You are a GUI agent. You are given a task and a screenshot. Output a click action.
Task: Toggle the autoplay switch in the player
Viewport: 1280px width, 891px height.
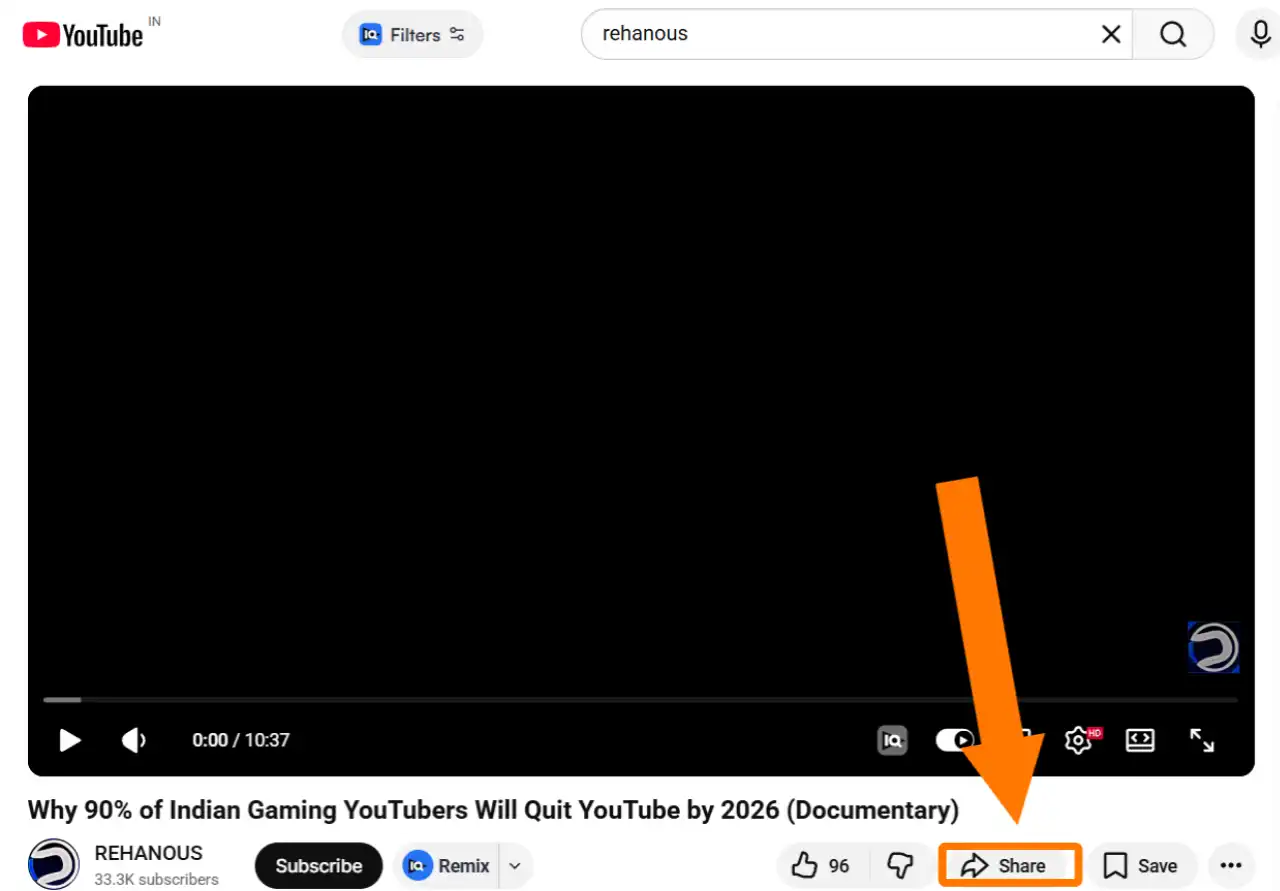coord(953,740)
